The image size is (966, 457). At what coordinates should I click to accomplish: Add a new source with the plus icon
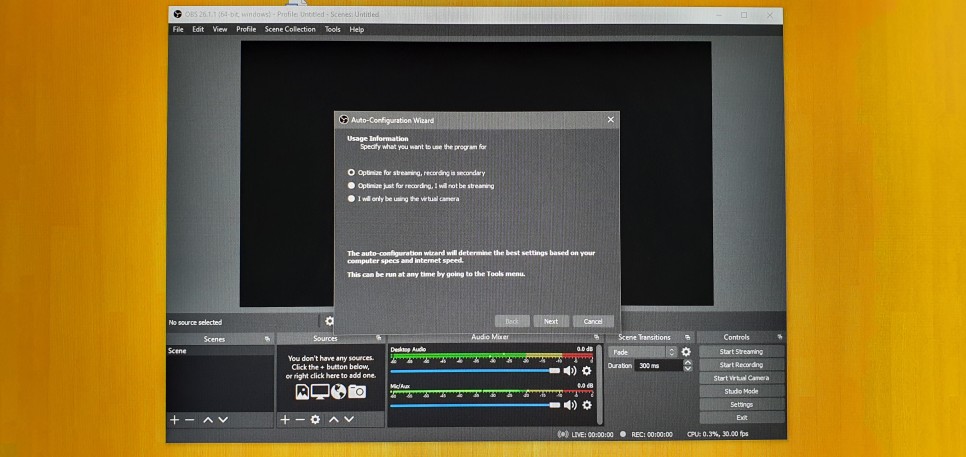click(x=285, y=419)
